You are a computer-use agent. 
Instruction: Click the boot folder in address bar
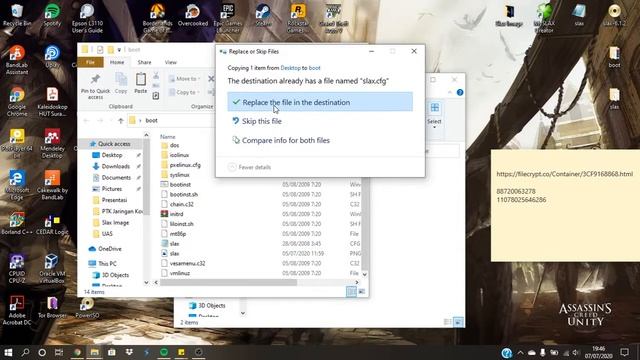(151, 120)
